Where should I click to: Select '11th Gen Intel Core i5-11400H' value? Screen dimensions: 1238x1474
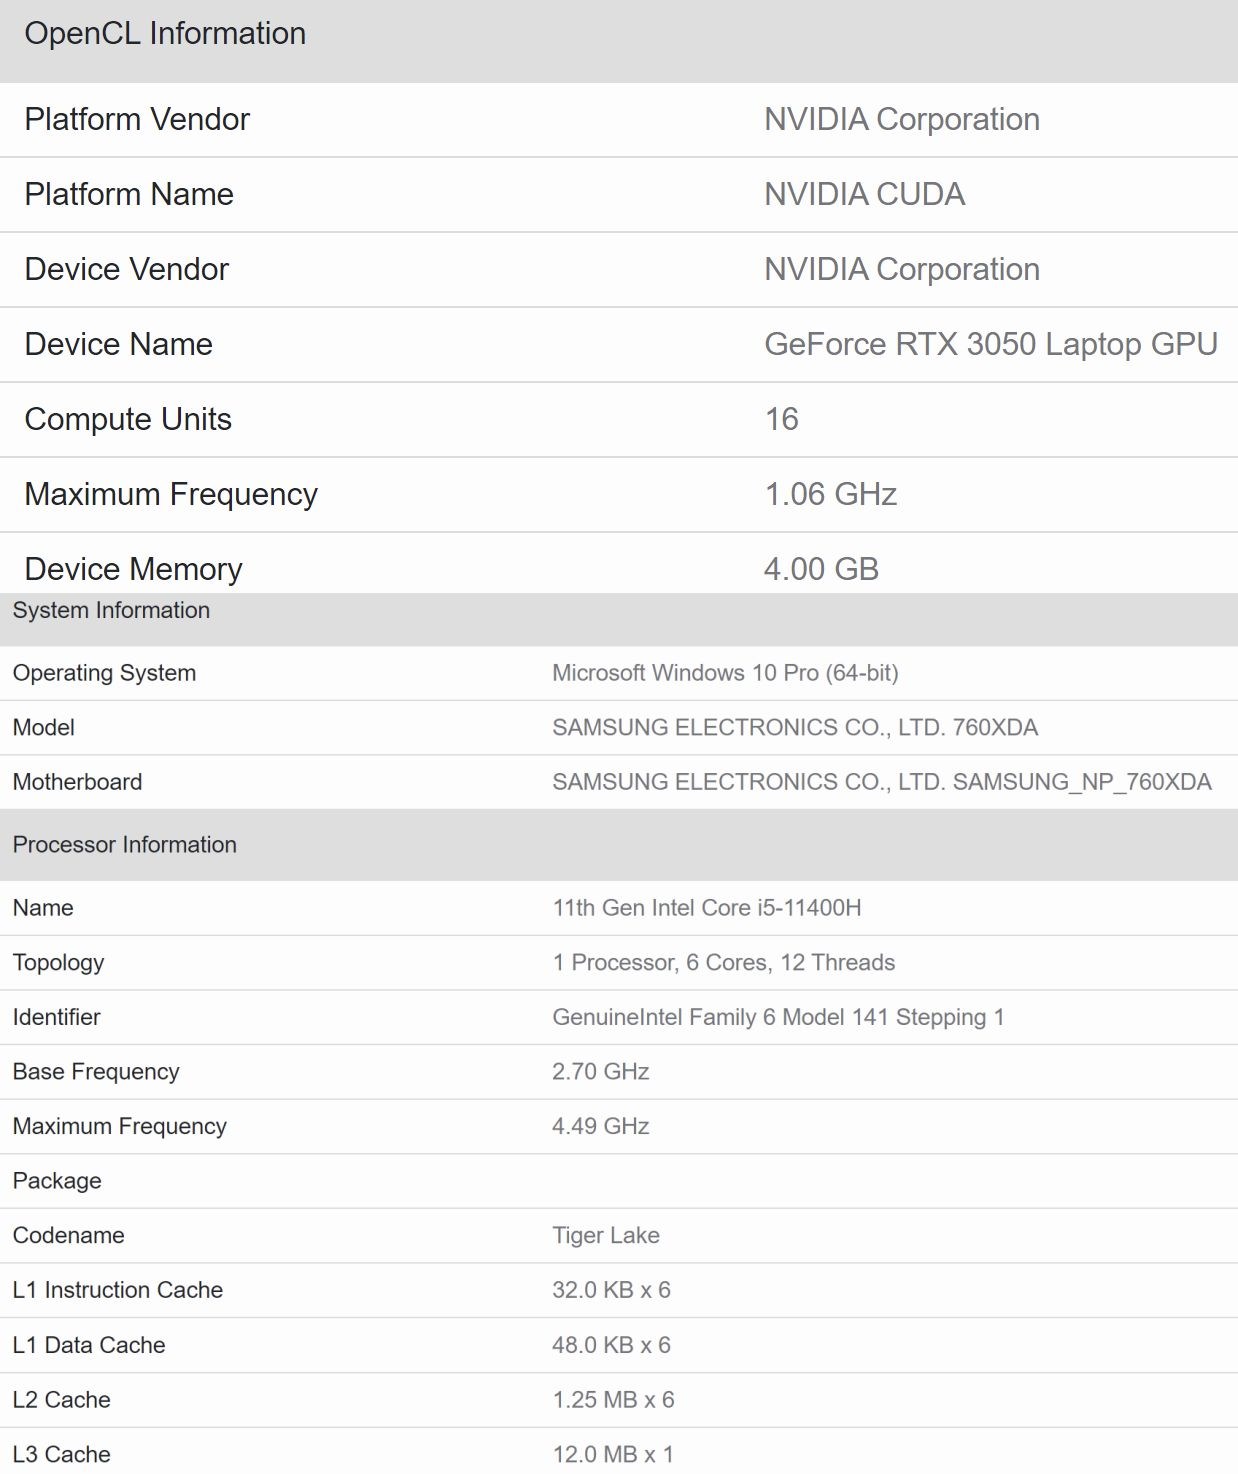707,908
